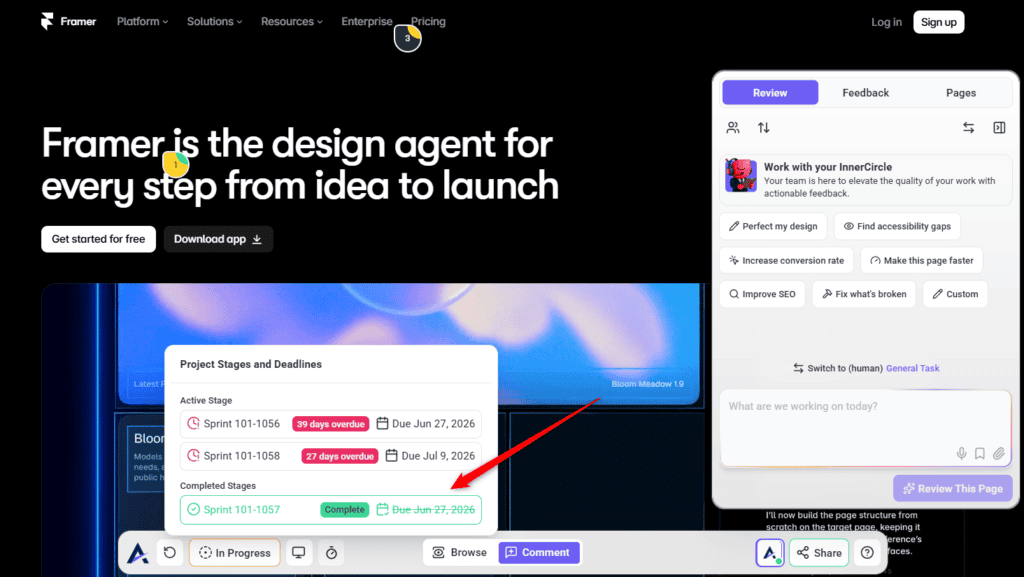This screenshot has width=1024, height=577.
Task: Click the A logo in bottom toolbar
Action: coord(137,553)
